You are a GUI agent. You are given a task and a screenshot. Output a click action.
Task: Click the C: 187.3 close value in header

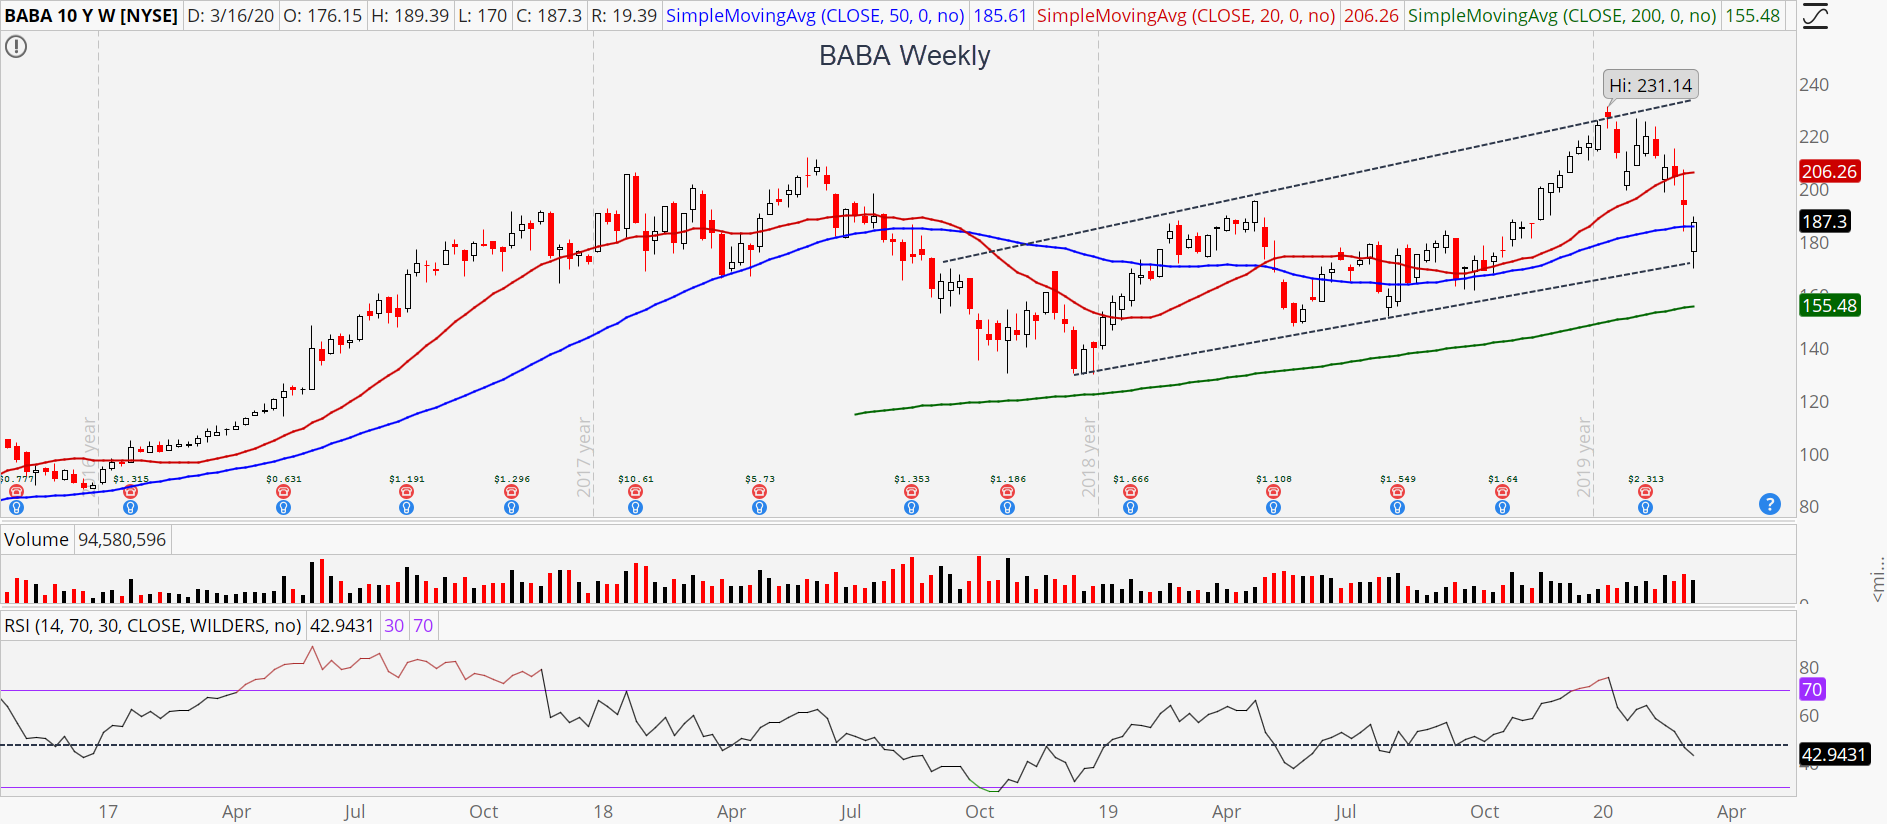point(549,16)
